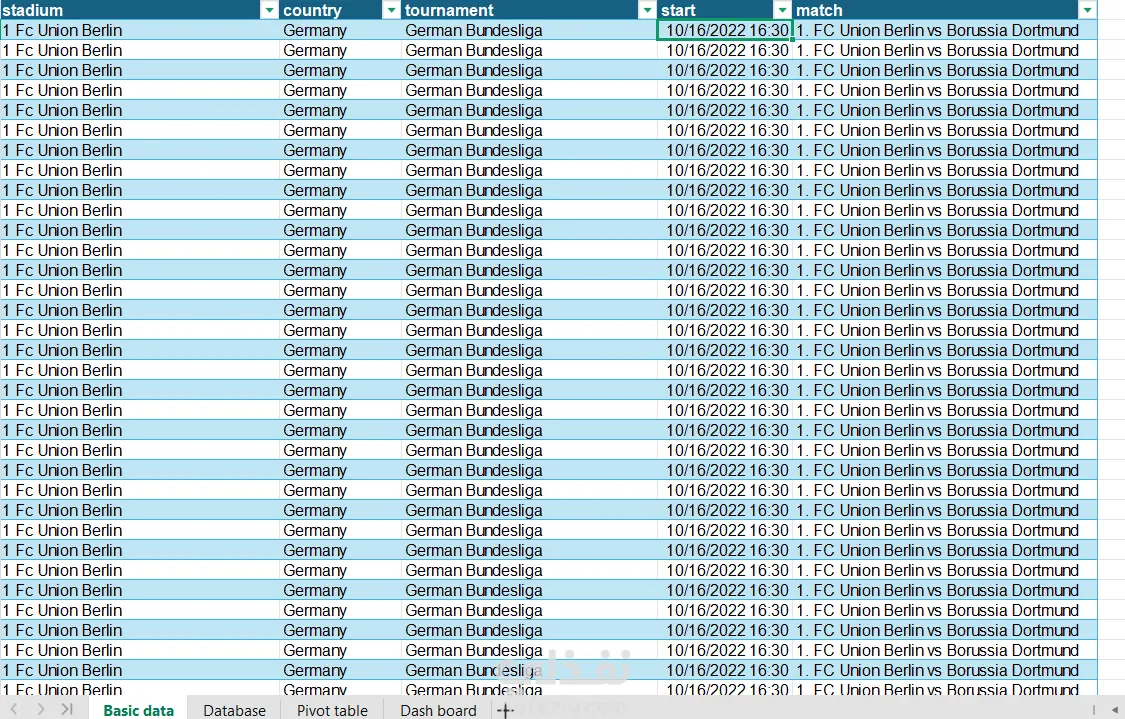Switch to the Basic data sheet tab
Viewport: 1125px width, 719px height.
point(138,710)
